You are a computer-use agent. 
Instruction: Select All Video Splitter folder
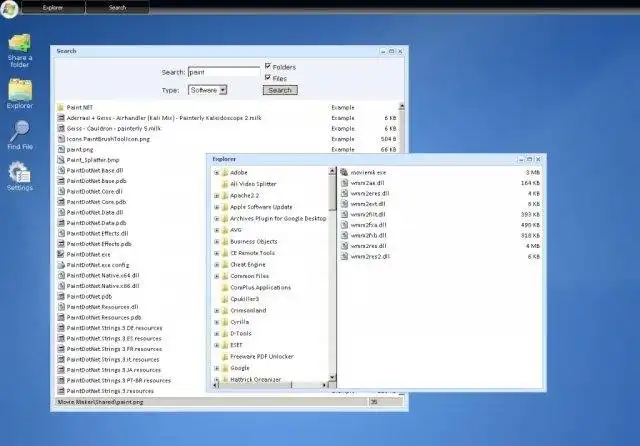(x=253, y=184)
